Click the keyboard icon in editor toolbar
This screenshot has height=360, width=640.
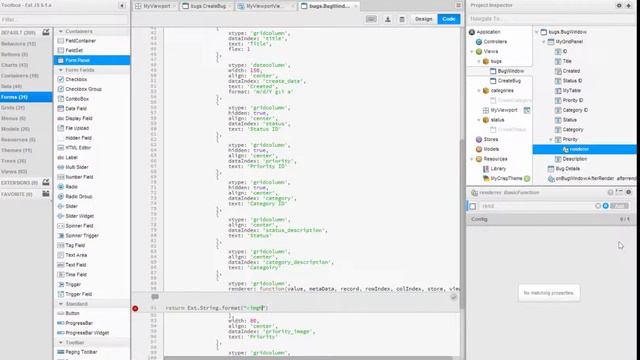click(x=371, y=19)
